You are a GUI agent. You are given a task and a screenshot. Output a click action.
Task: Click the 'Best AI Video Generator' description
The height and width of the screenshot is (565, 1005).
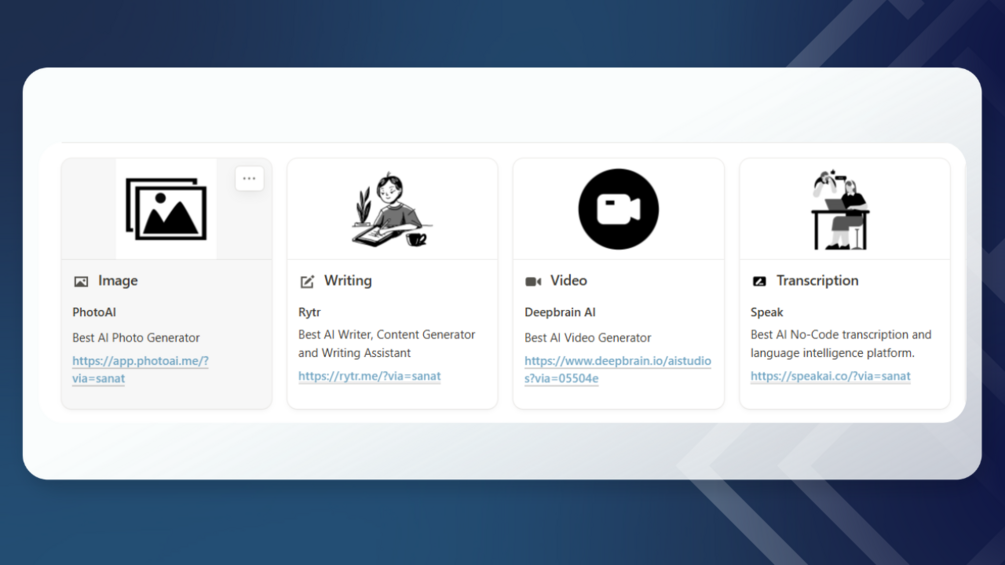coord(588,338)
